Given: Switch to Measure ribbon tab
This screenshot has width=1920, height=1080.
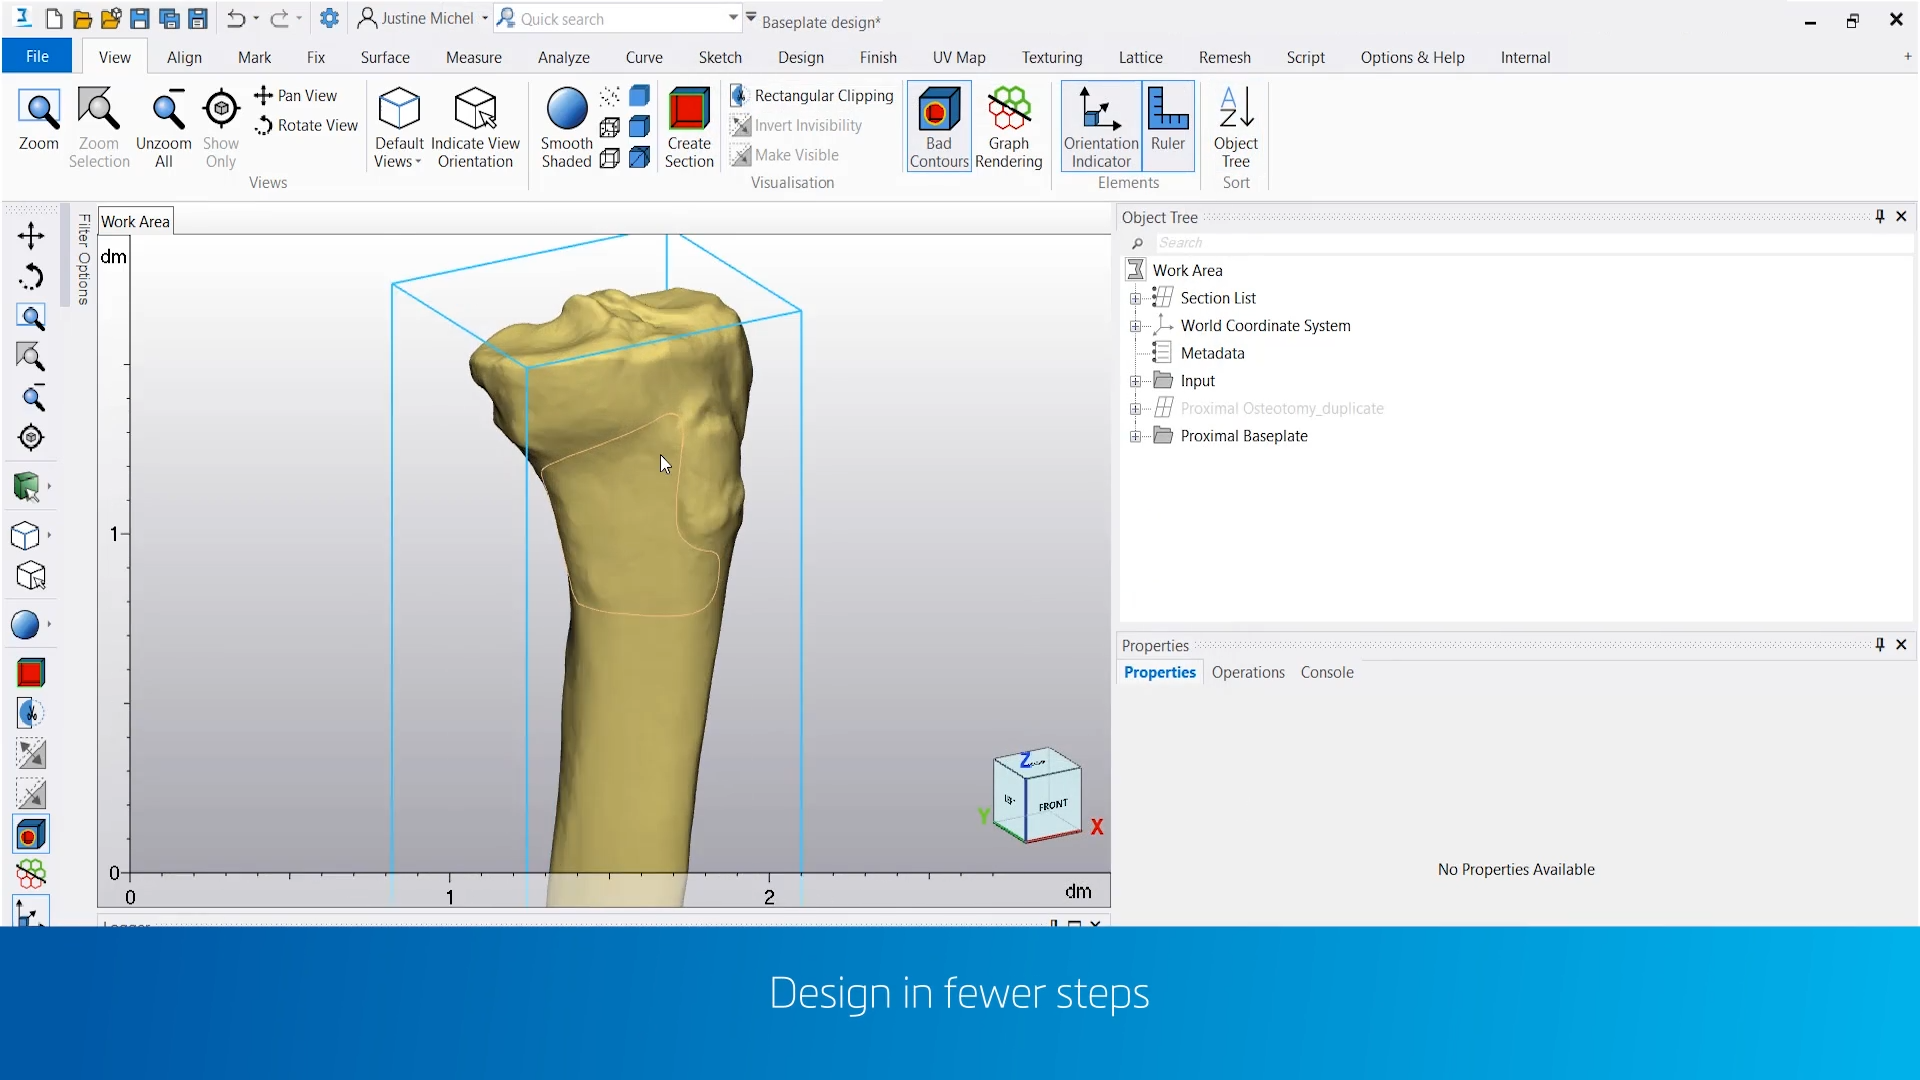Looking at the screenshot, I should click(474, 57).
